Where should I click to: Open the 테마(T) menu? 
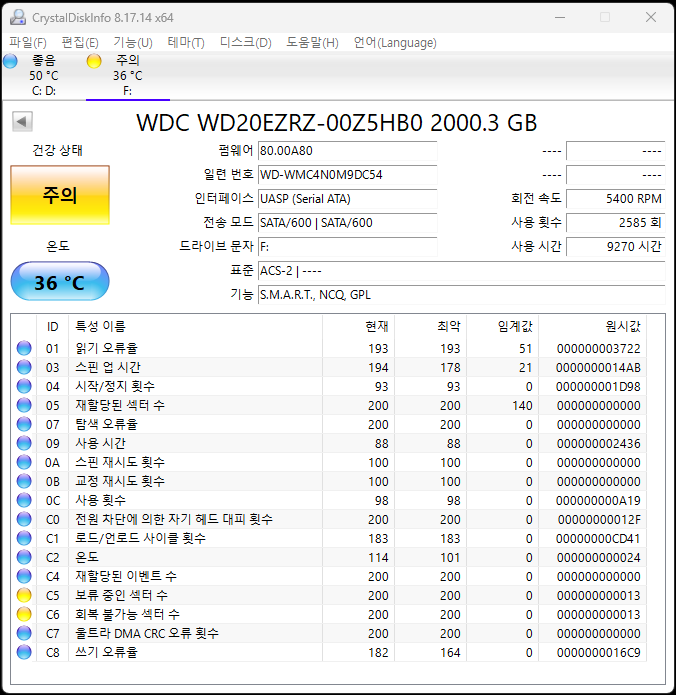186,43
